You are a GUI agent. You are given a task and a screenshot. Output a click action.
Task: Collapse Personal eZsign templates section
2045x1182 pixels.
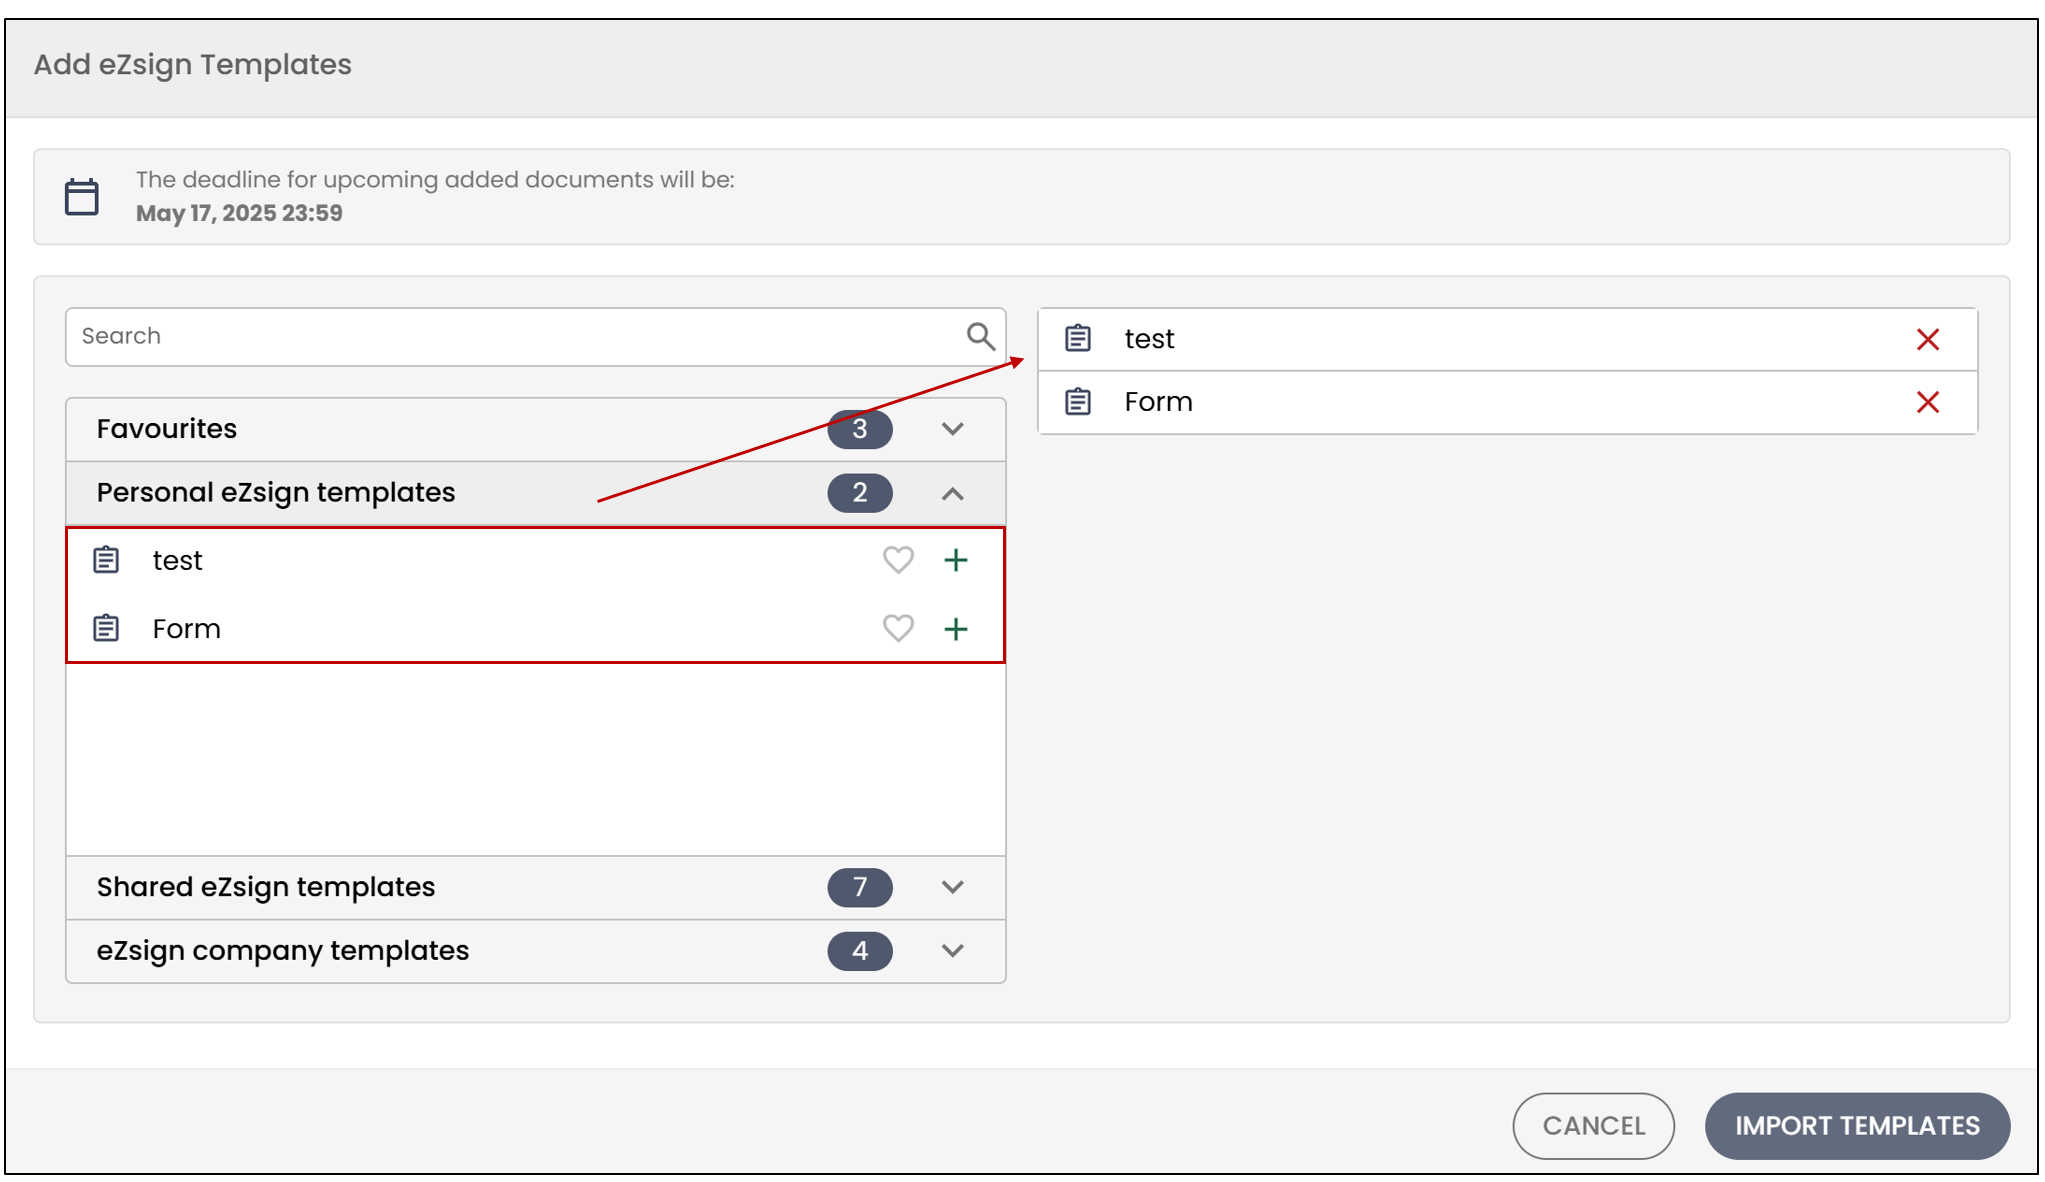(953, 493)
